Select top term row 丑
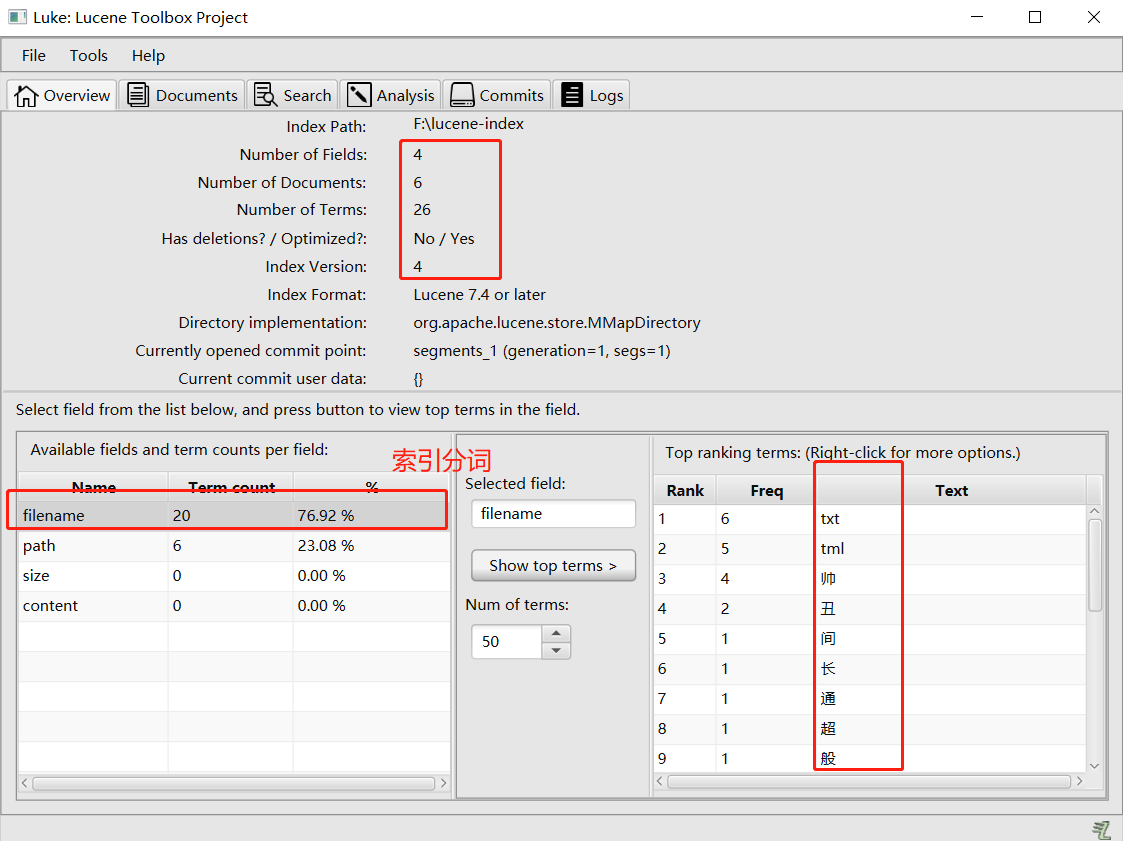The height and width of the screenshot is (841, 1123). 870,608
